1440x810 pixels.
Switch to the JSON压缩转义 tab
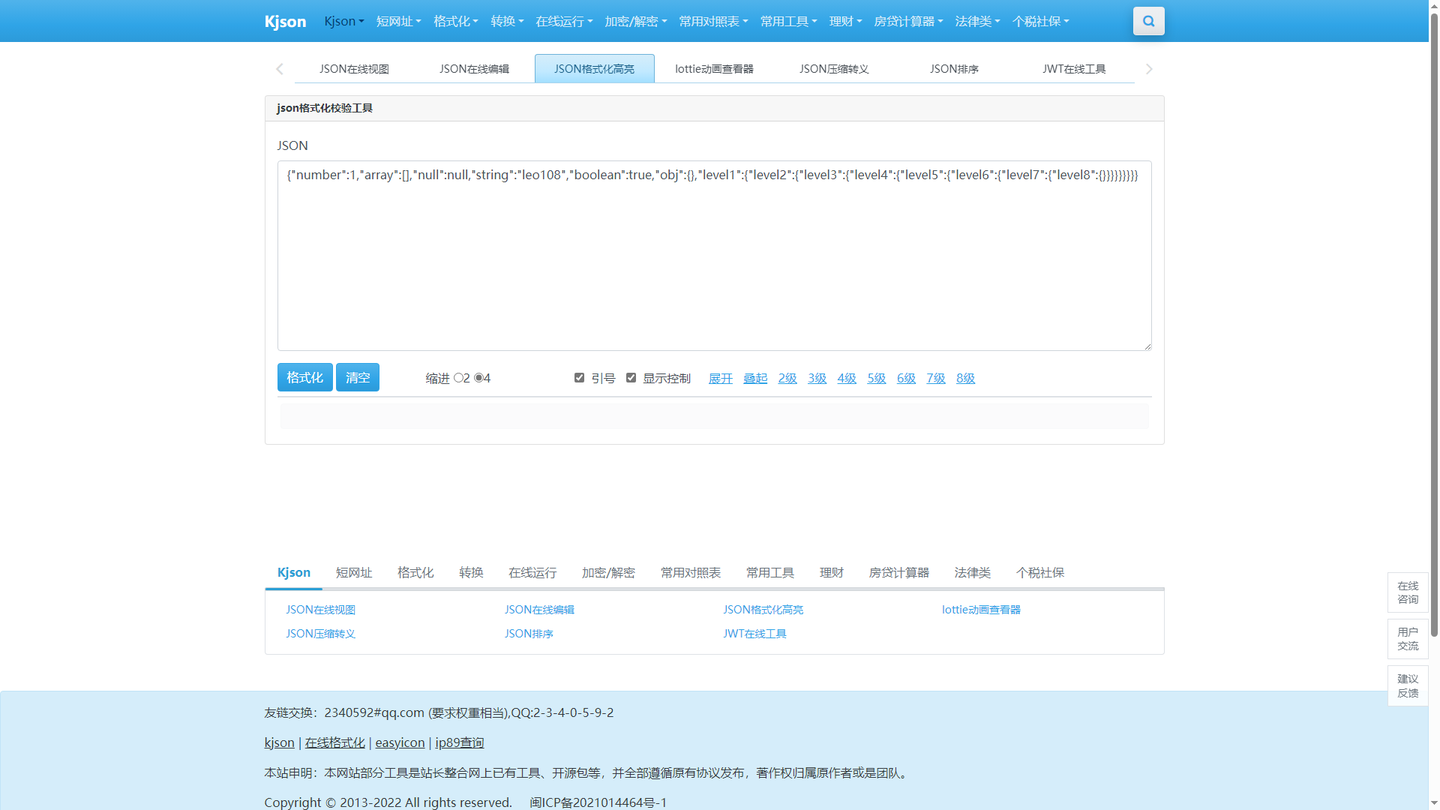point(834,69)
